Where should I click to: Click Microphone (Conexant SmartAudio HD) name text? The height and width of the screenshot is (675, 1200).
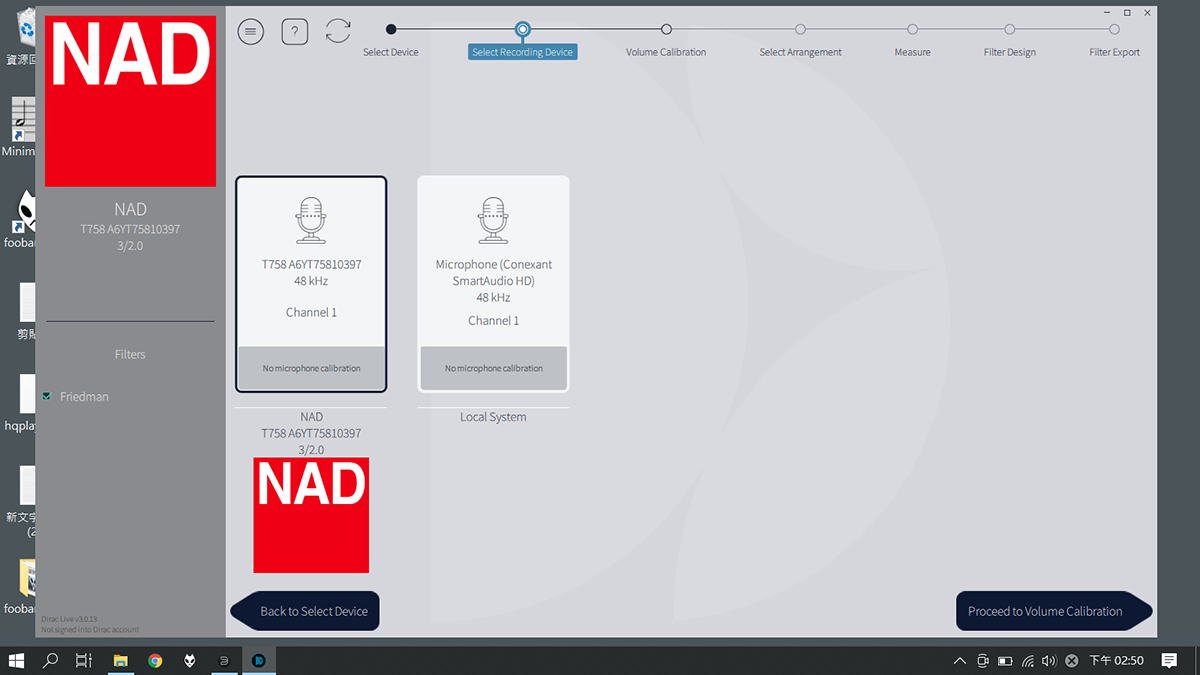click(494, 273)
